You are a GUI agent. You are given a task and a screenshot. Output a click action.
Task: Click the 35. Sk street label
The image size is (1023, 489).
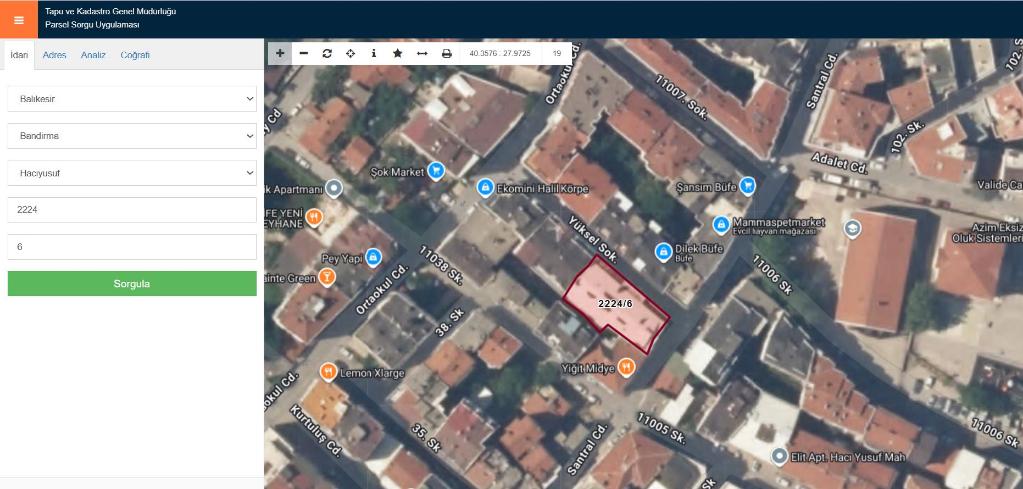pyautogui.click(x=426, y=439)
